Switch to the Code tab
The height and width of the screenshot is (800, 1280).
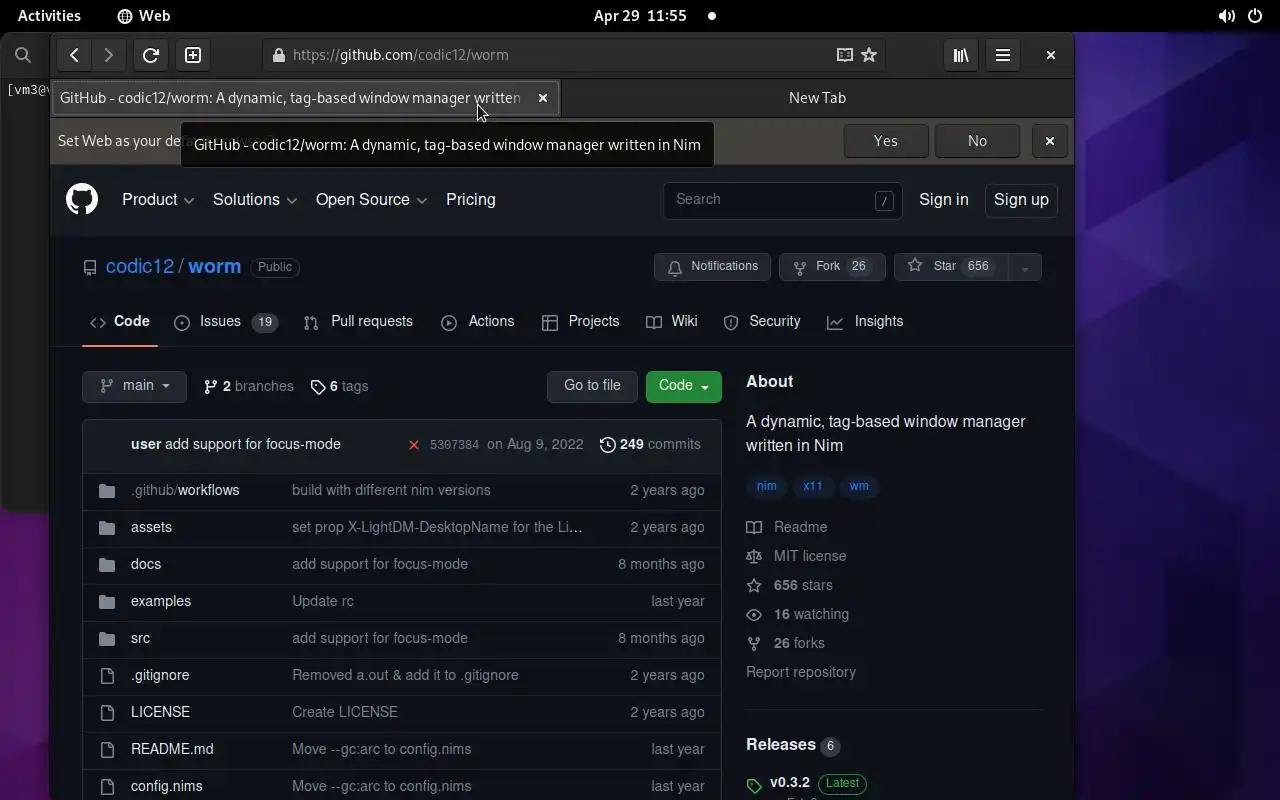pyautogui.click(x=120, y=321)
